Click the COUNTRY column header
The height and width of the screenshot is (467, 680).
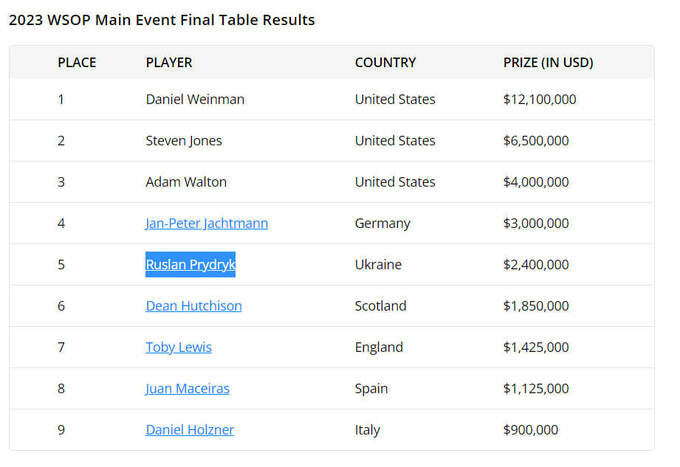[385, 62]
